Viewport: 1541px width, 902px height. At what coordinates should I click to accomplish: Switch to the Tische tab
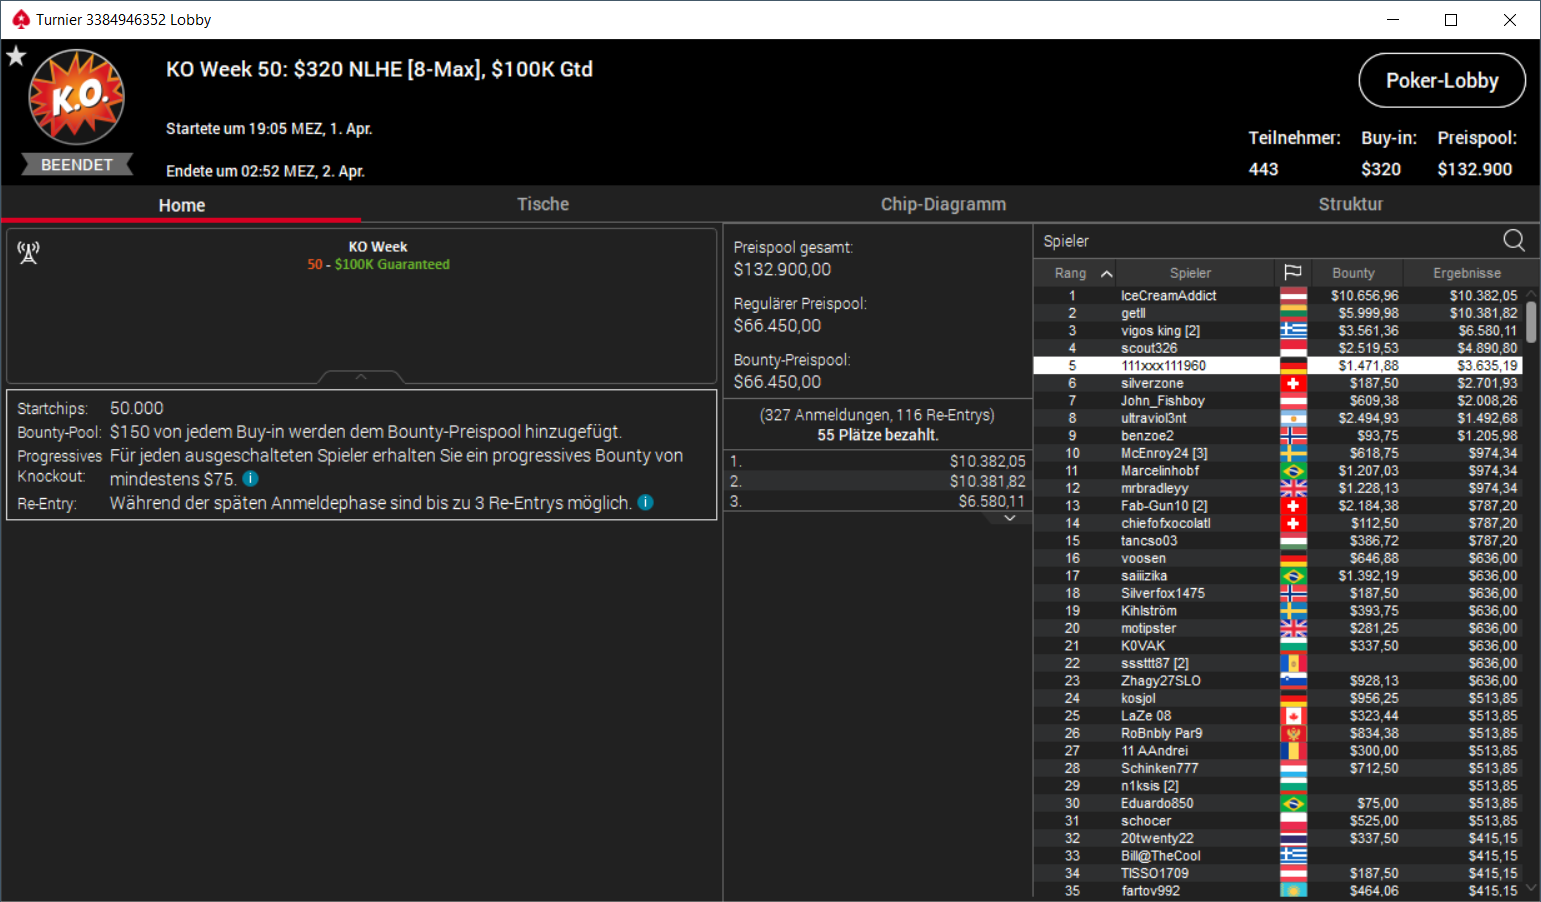(543, 204)
